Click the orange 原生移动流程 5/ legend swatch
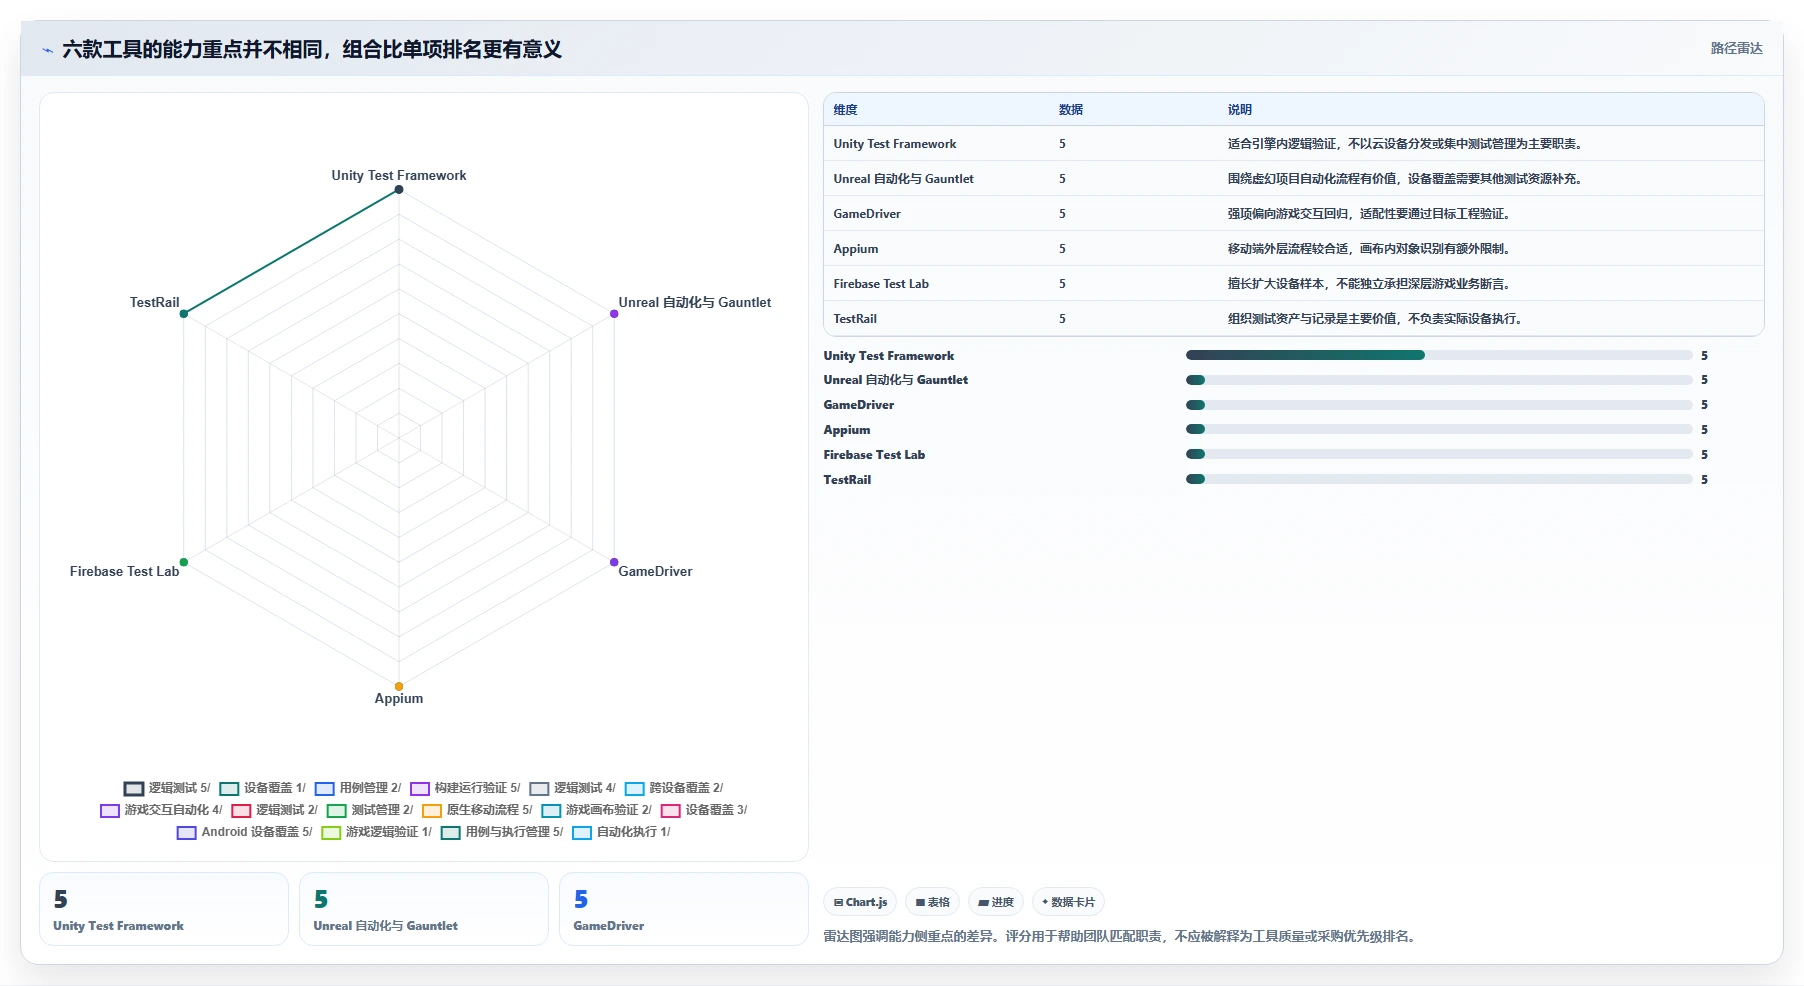 (x=432, y=811)
